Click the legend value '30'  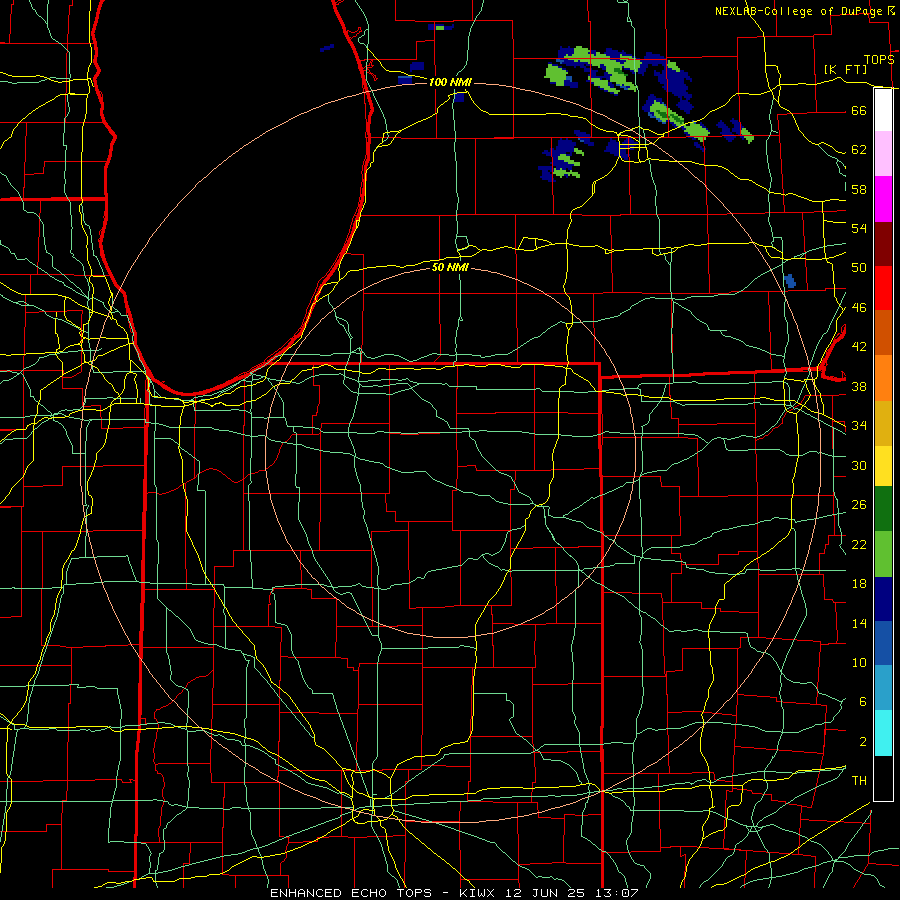(859, 465)
